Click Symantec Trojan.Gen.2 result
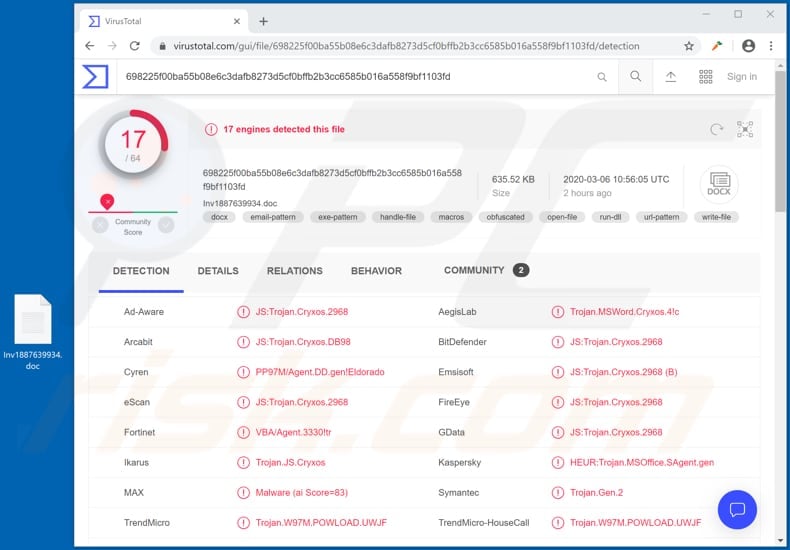This screenshot has height=550, width=790. [x=596, y=493]
